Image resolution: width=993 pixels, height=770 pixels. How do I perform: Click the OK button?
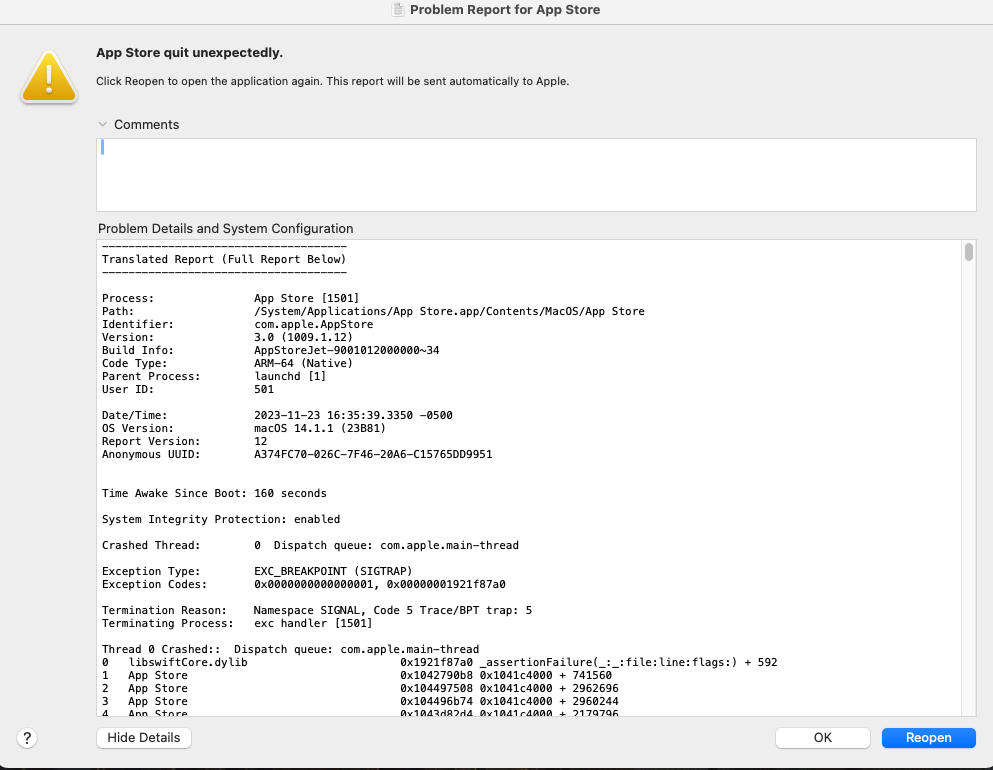(823, 738)
